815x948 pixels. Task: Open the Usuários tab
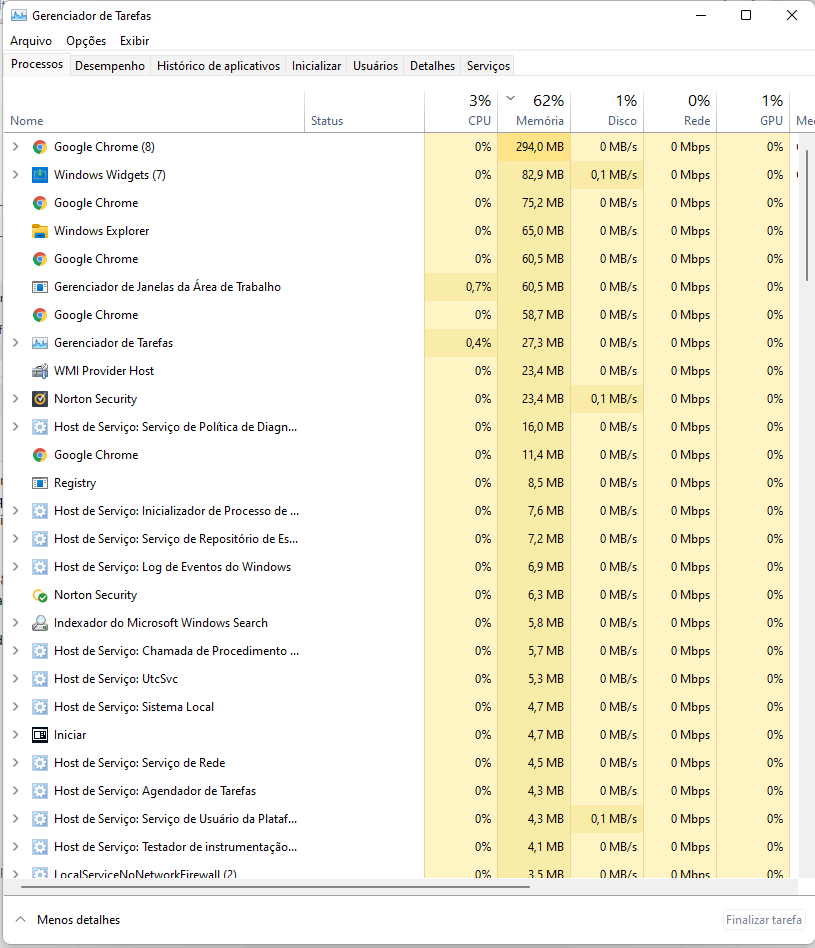point(375,66)
